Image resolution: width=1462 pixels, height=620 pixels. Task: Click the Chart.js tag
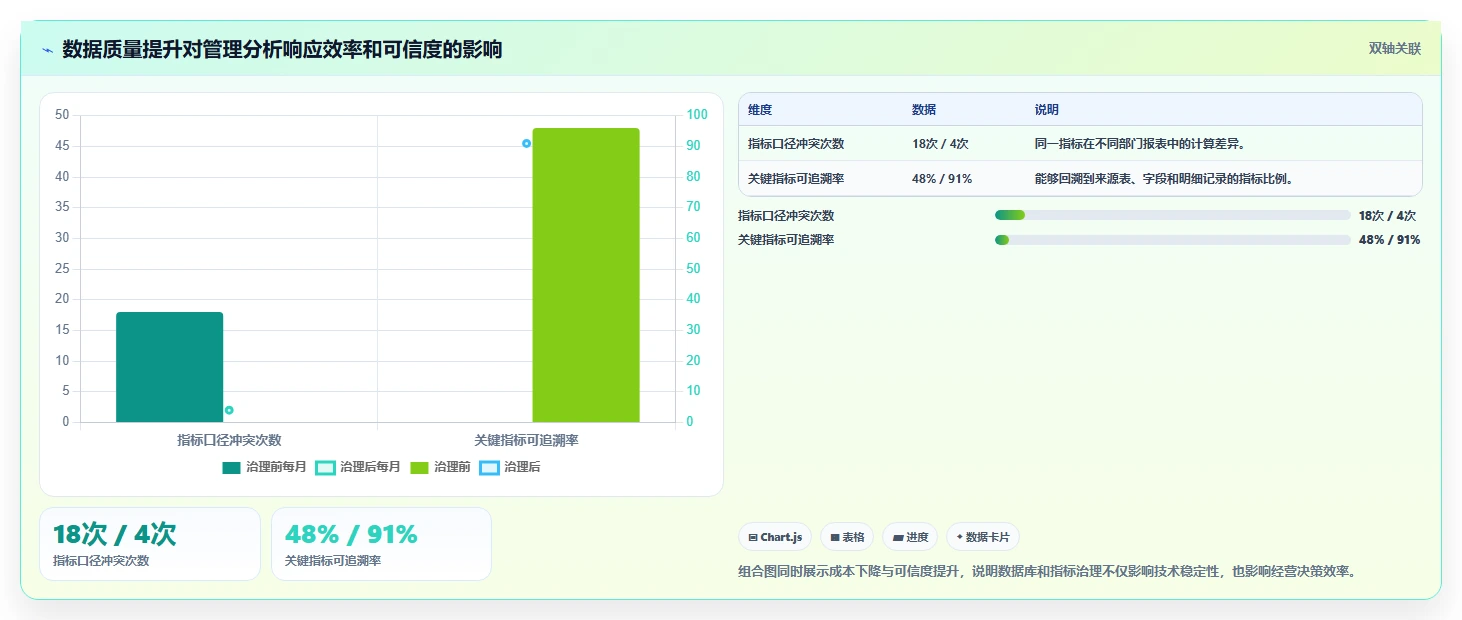click(x=775, y=537)
